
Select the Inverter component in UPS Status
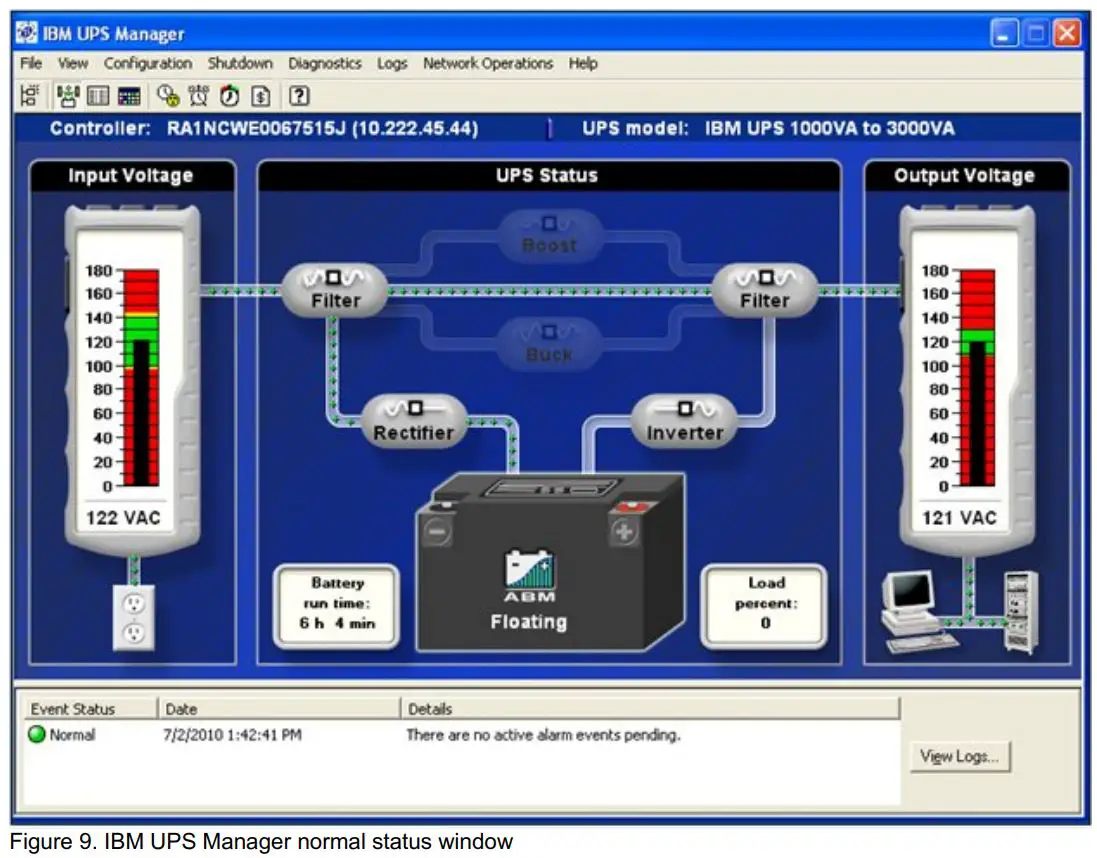[686, 419]
